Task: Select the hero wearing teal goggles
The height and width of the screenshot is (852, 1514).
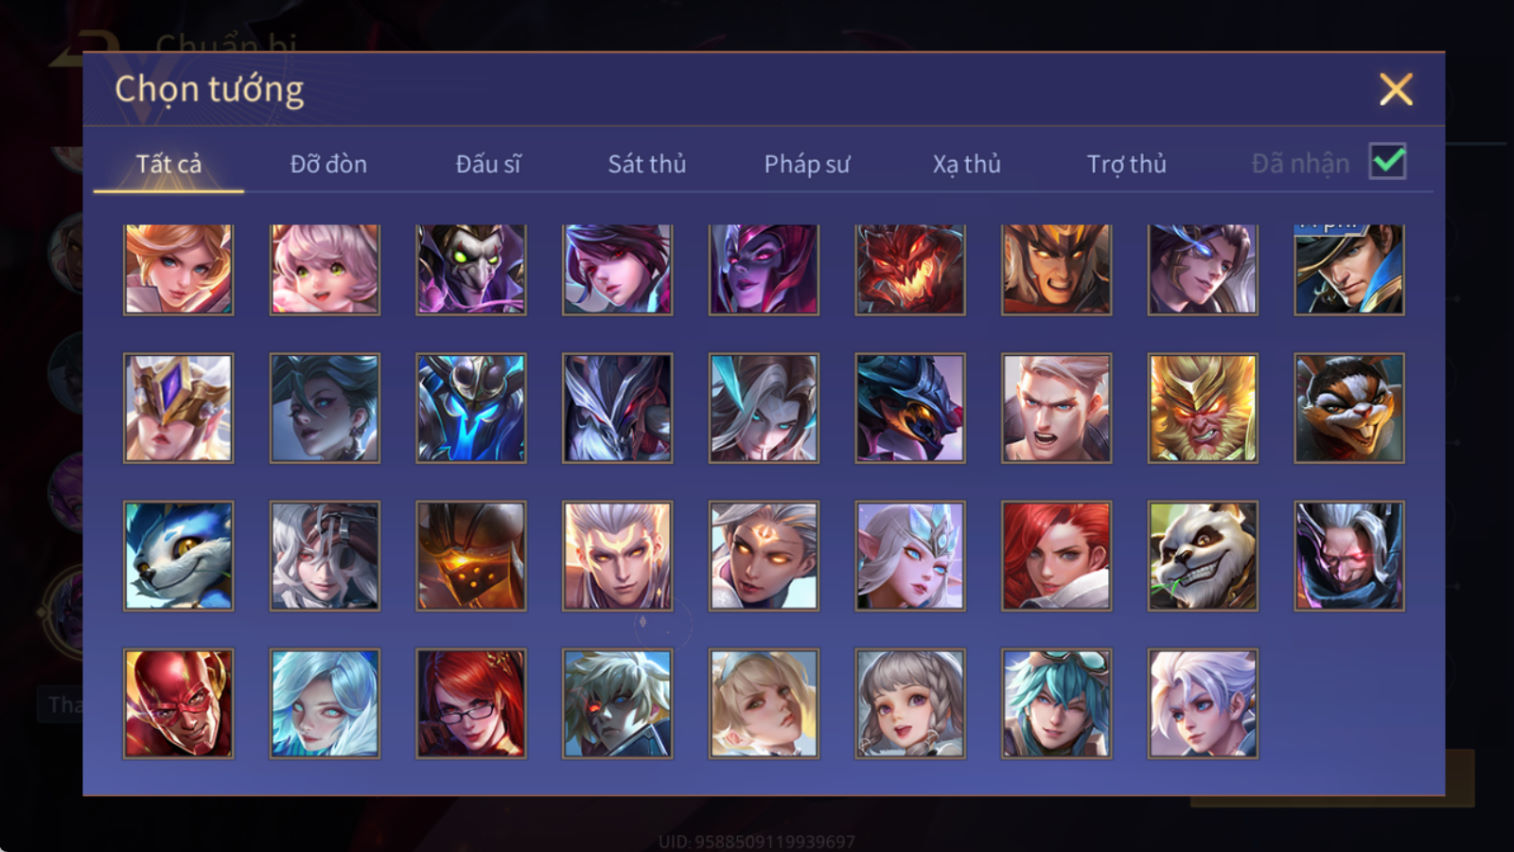Action: point(1056,704)
